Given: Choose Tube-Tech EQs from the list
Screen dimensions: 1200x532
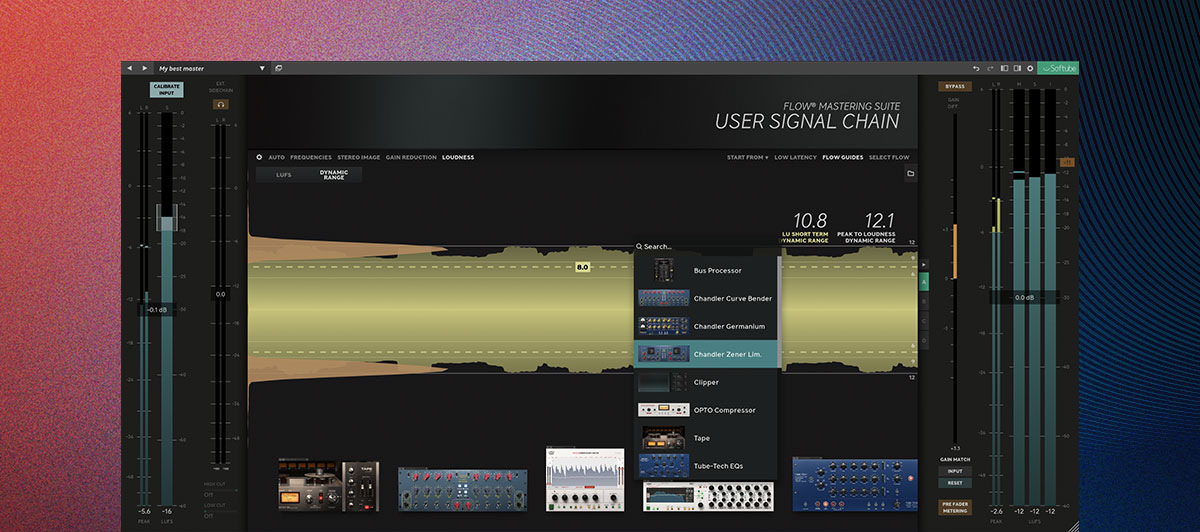Looking at the screenshot, I should point(705,466).
